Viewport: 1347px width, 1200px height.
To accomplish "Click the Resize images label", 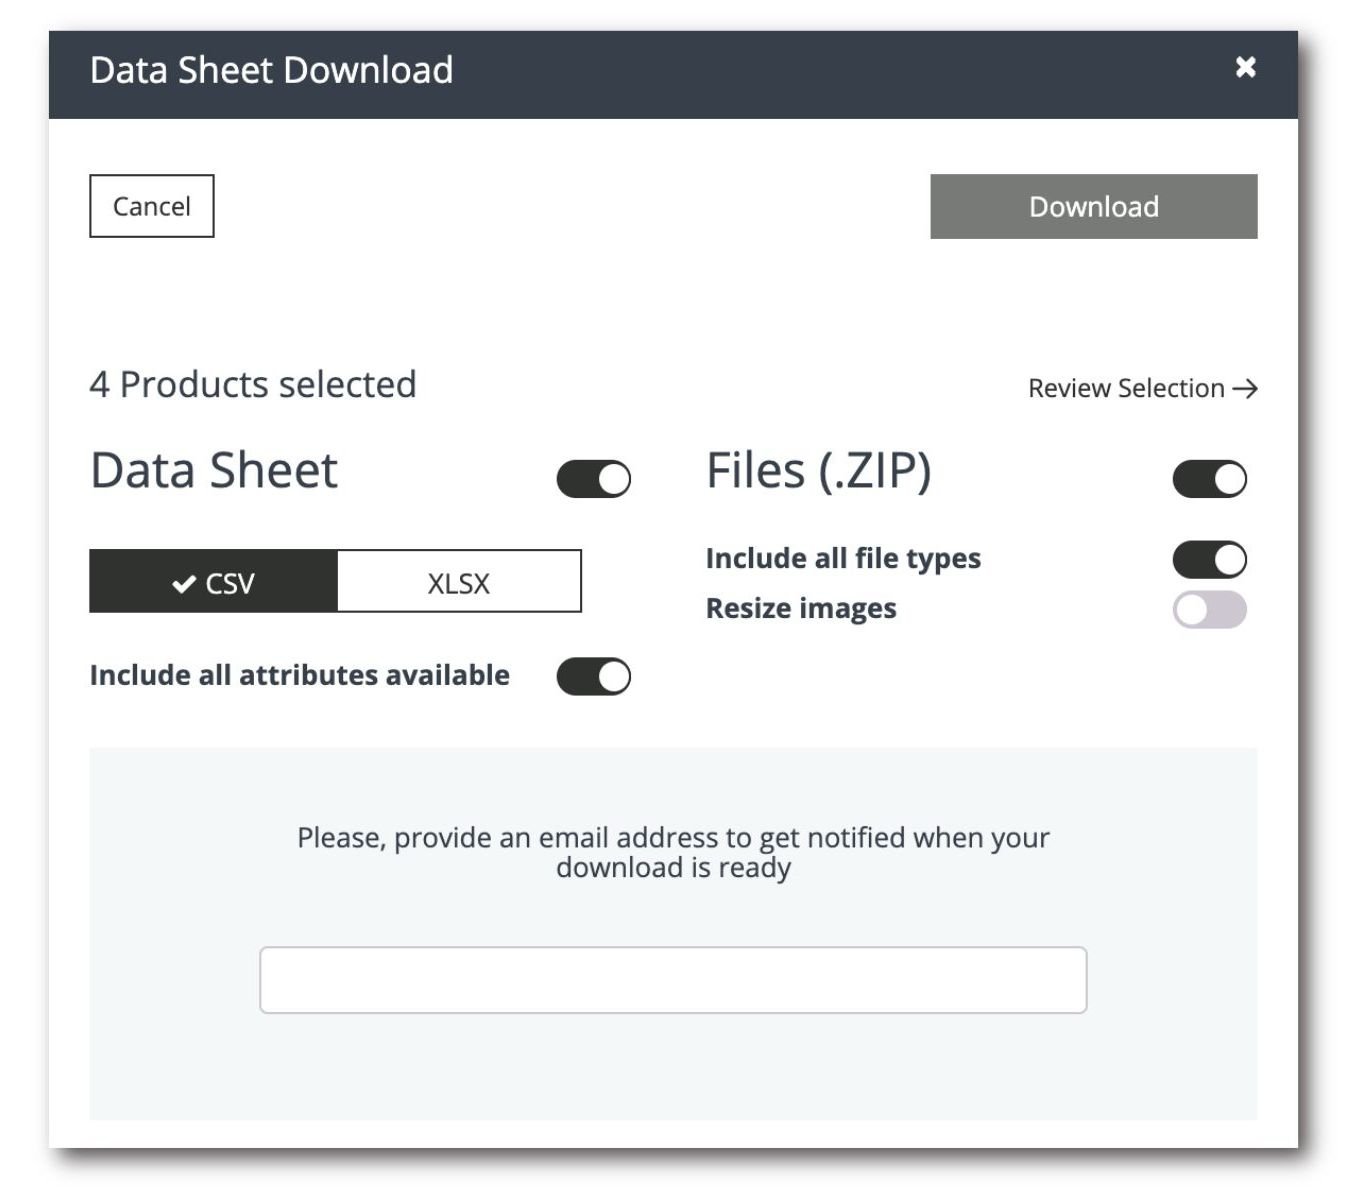I will pos(800,608).
